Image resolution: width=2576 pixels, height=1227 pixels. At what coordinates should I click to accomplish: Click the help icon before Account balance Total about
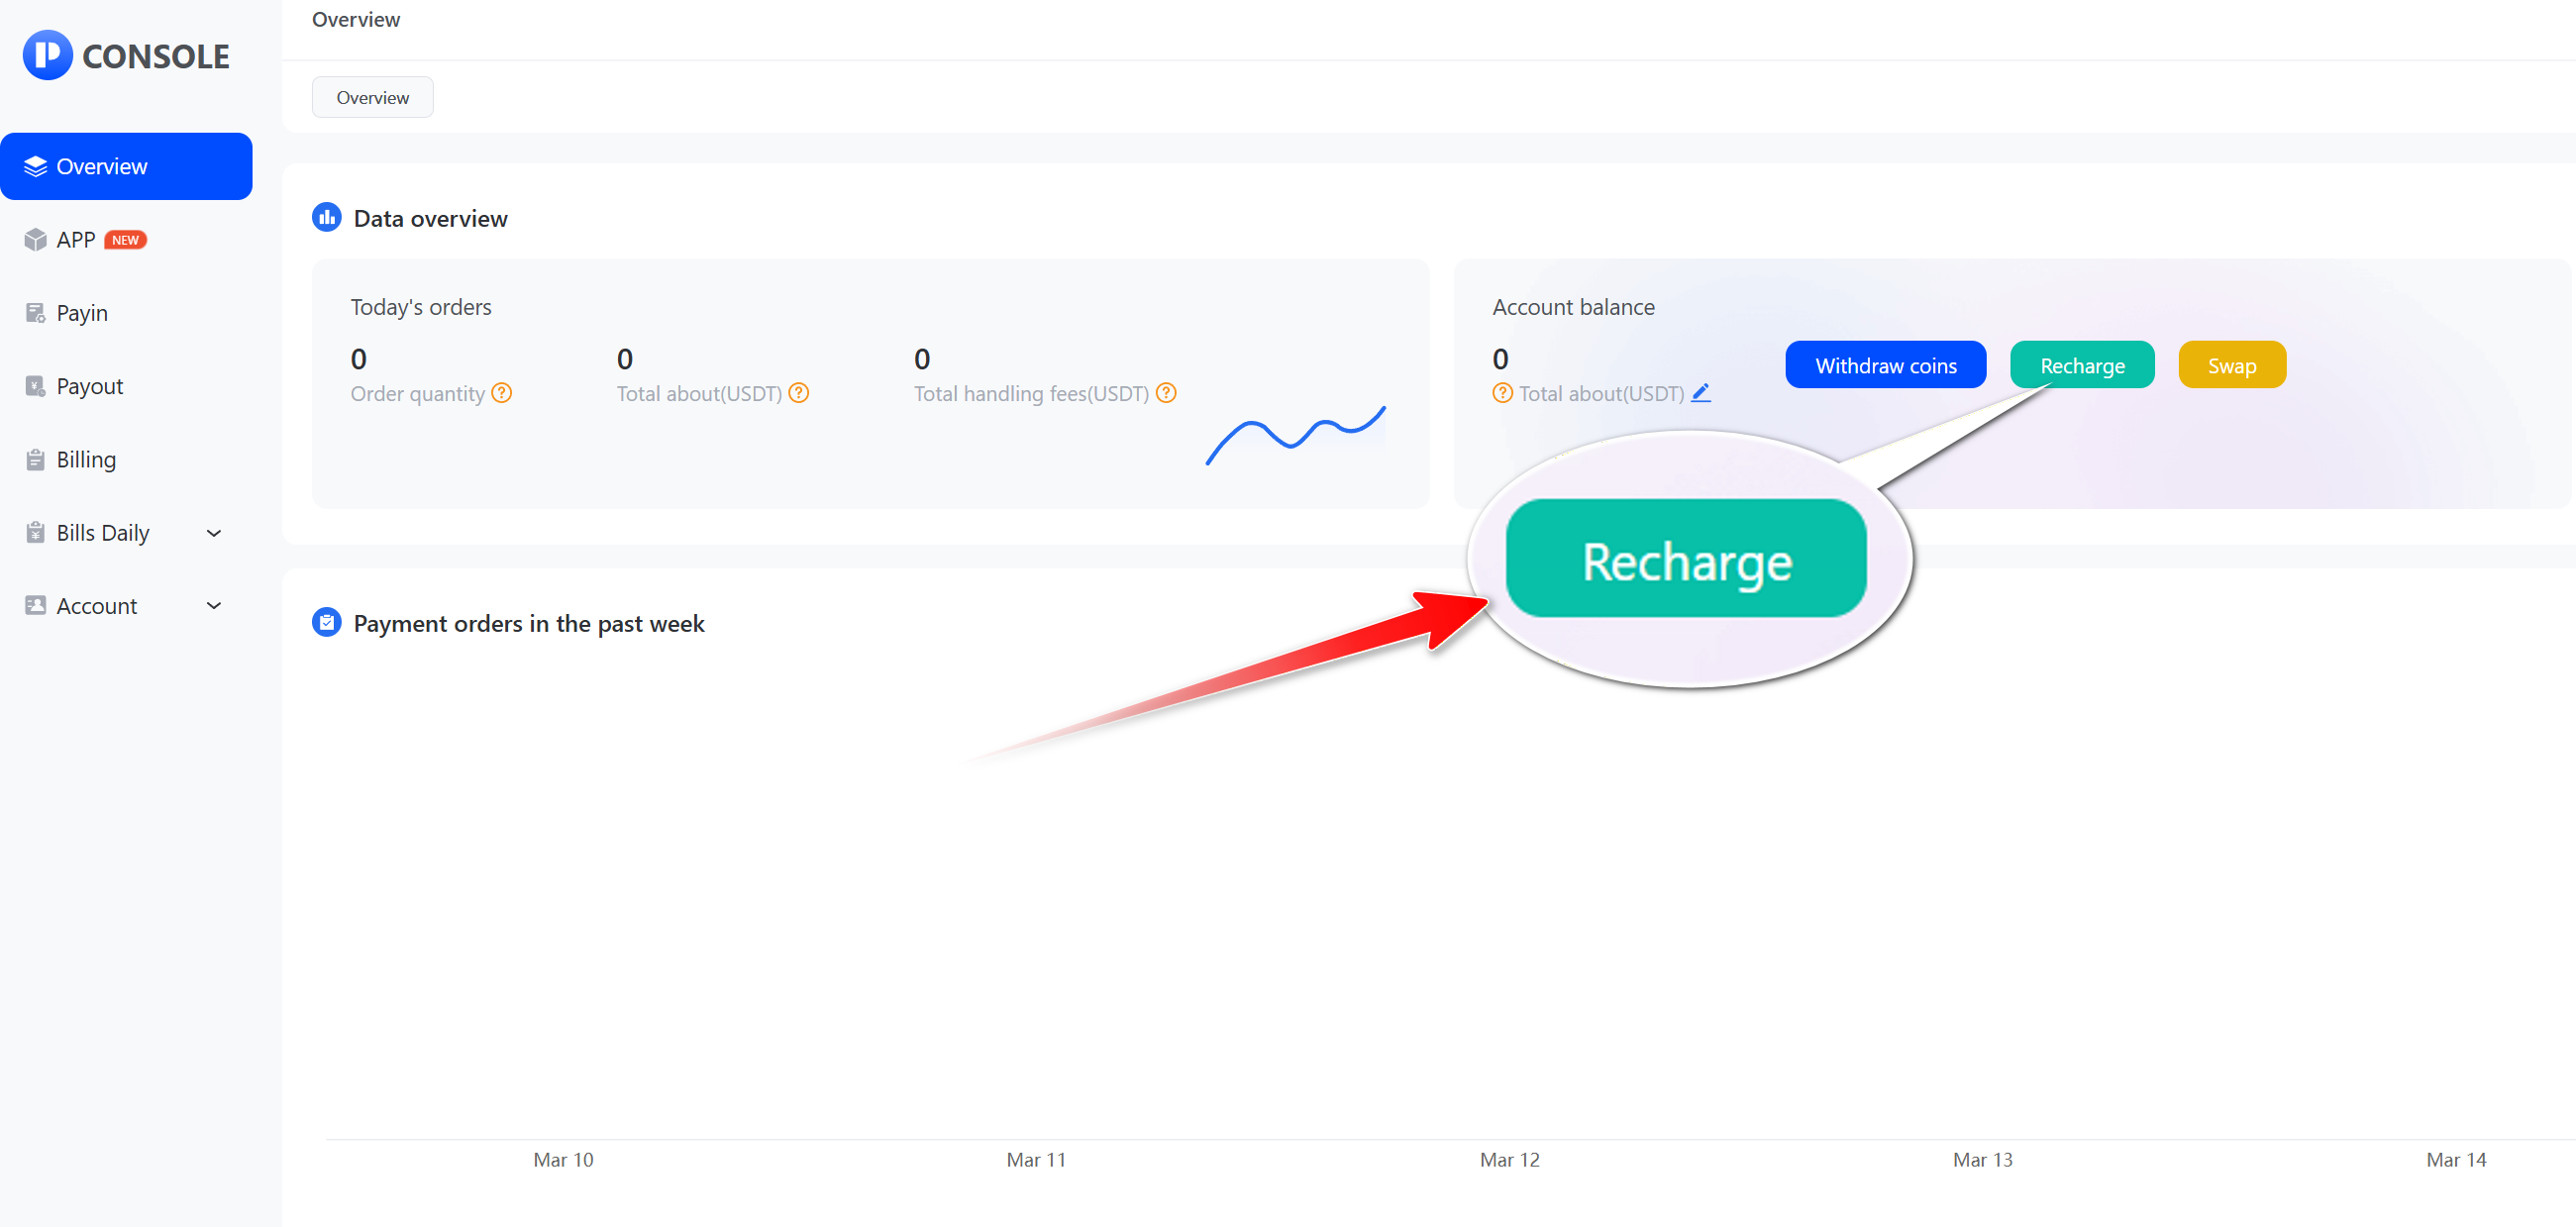tap(1502, 393)
